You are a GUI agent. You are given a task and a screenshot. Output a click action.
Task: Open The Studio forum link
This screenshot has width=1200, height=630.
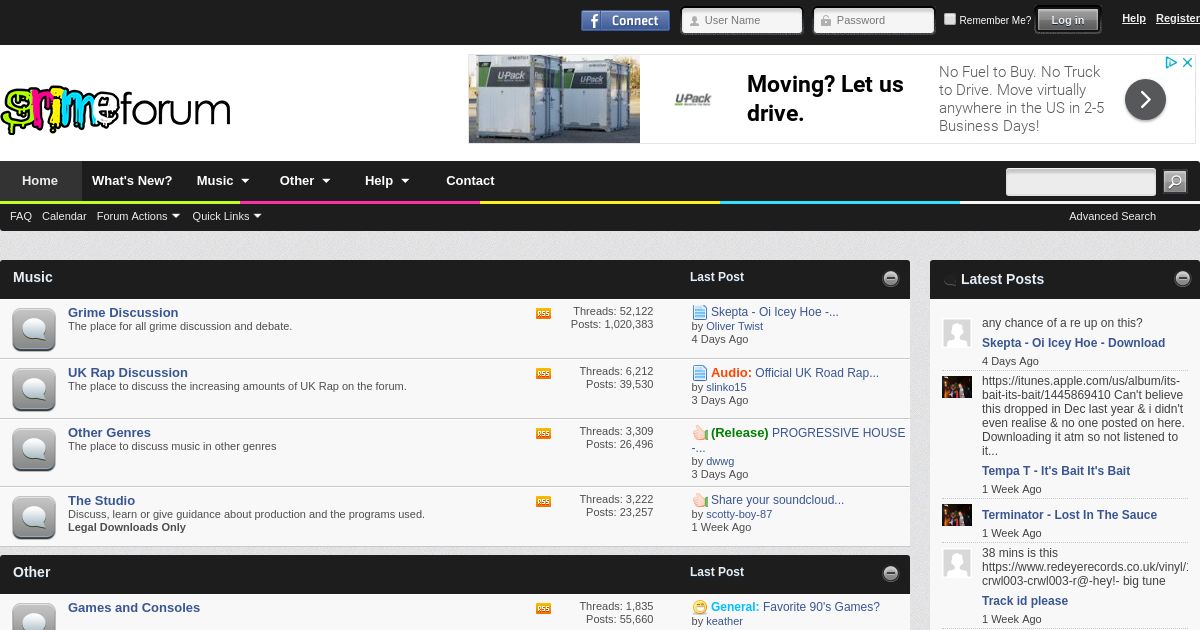click(101, 501)
